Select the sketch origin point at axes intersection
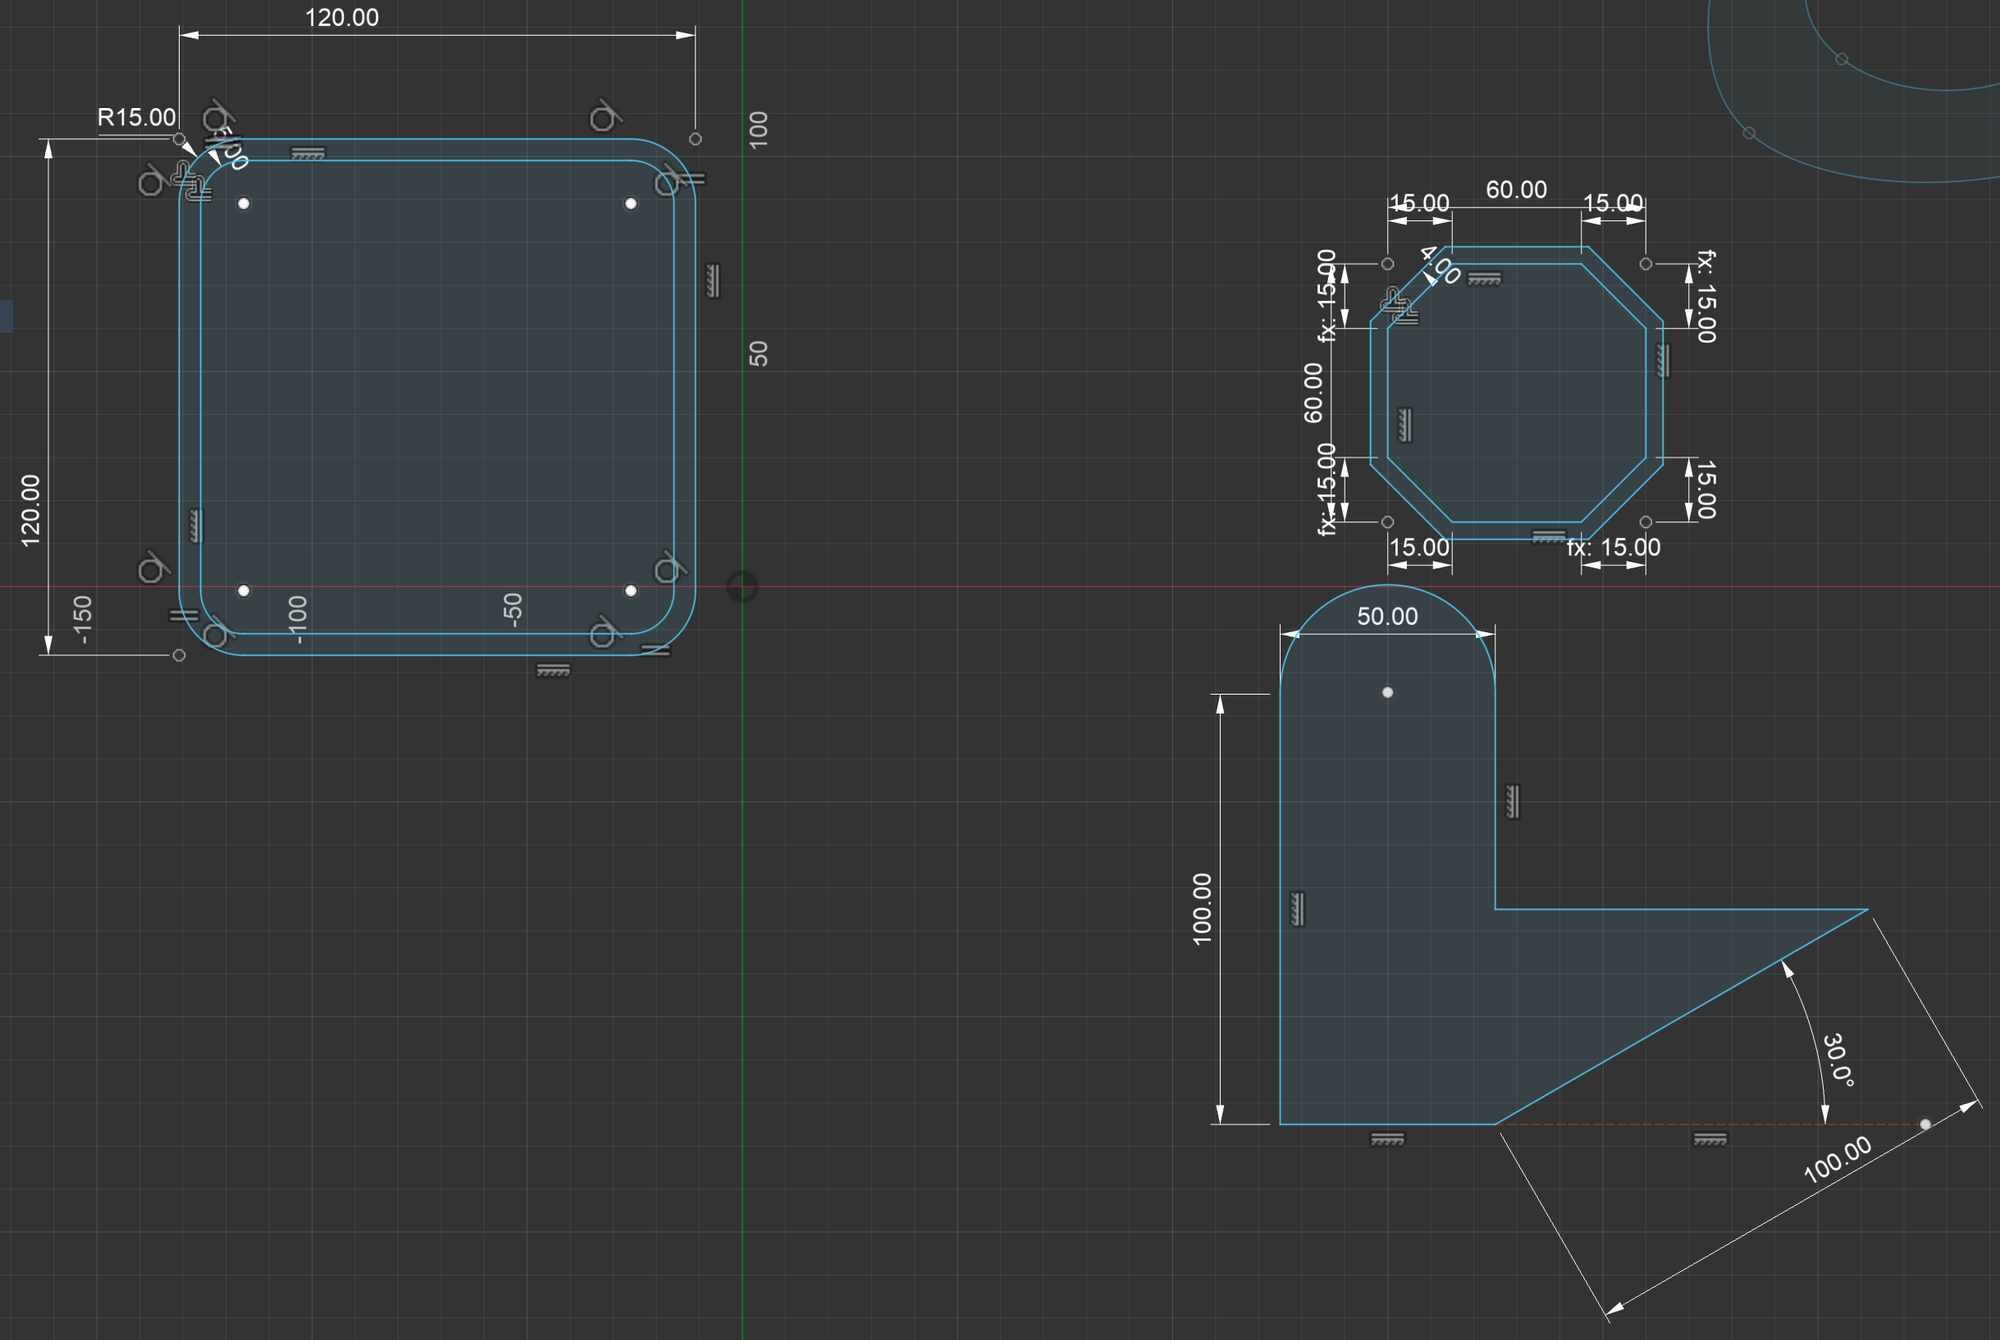Image resolution: width=2000 pixels, height=1340 pixels. point(742,587)
